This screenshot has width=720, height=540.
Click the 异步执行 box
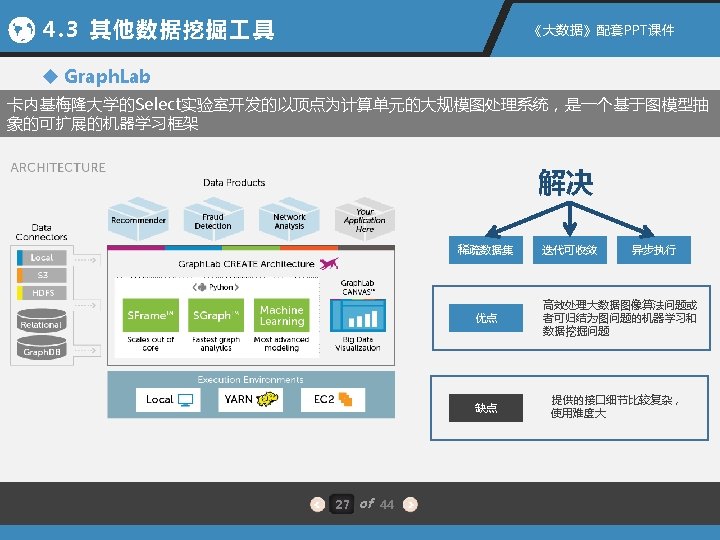coord(653,250)
